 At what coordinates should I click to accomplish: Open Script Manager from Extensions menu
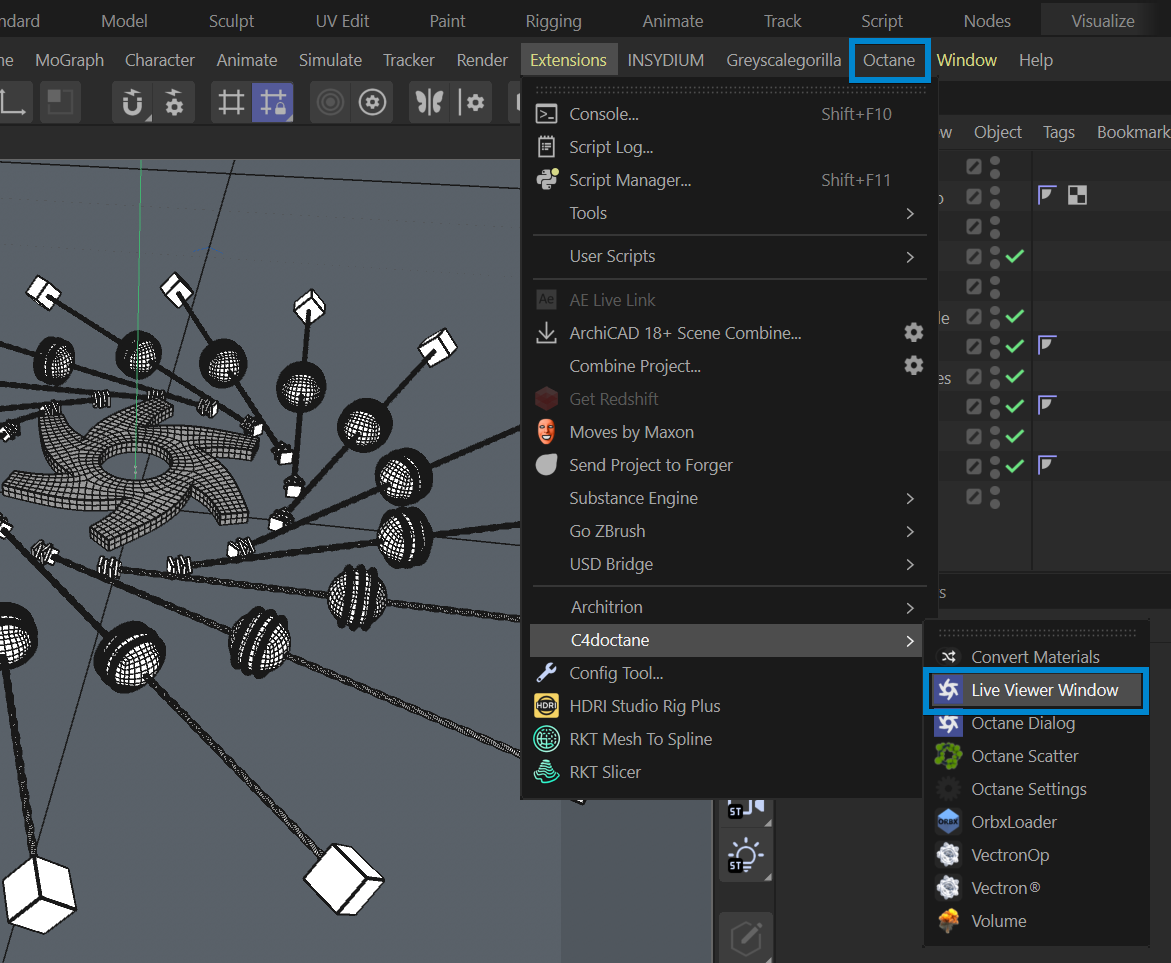click(x=629, y=180)
